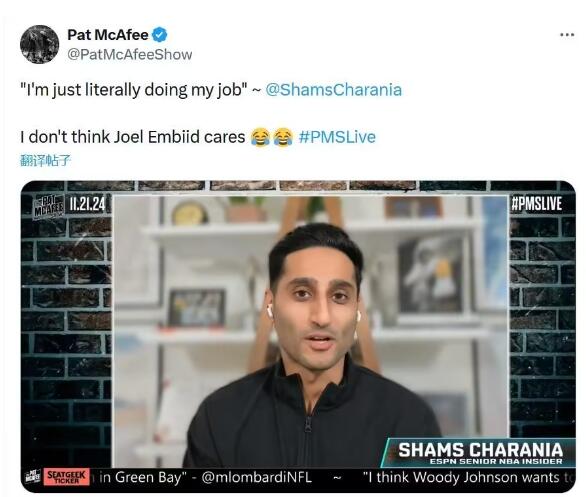
Task: Click the #PMSLive hashtag in tweet
Action: tap(337, 137)
